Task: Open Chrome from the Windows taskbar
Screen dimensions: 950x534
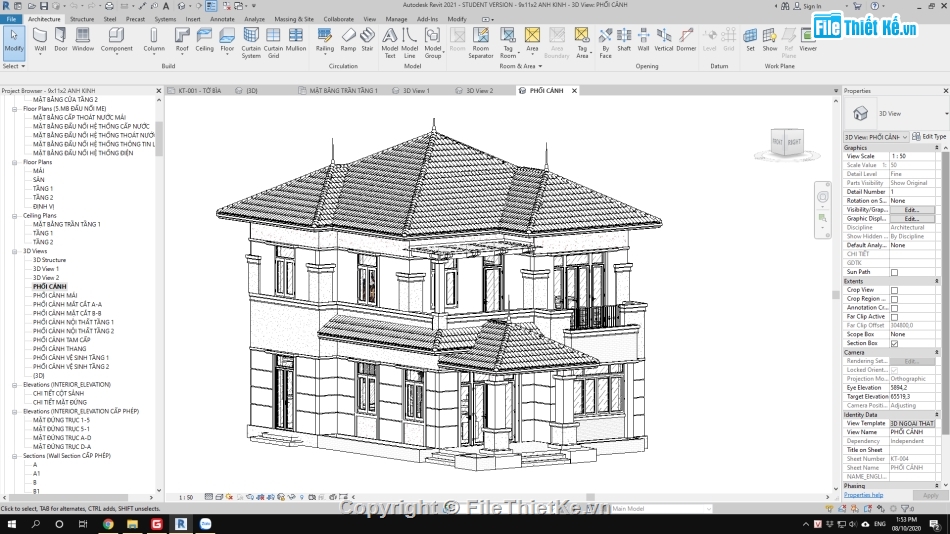Action: pyautogui.click(x=108, y=524)
